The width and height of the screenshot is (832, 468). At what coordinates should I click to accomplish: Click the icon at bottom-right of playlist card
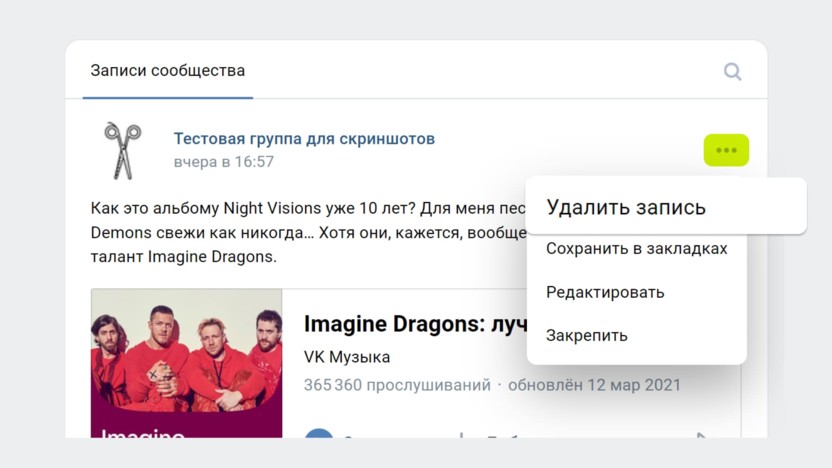(702, 435)
